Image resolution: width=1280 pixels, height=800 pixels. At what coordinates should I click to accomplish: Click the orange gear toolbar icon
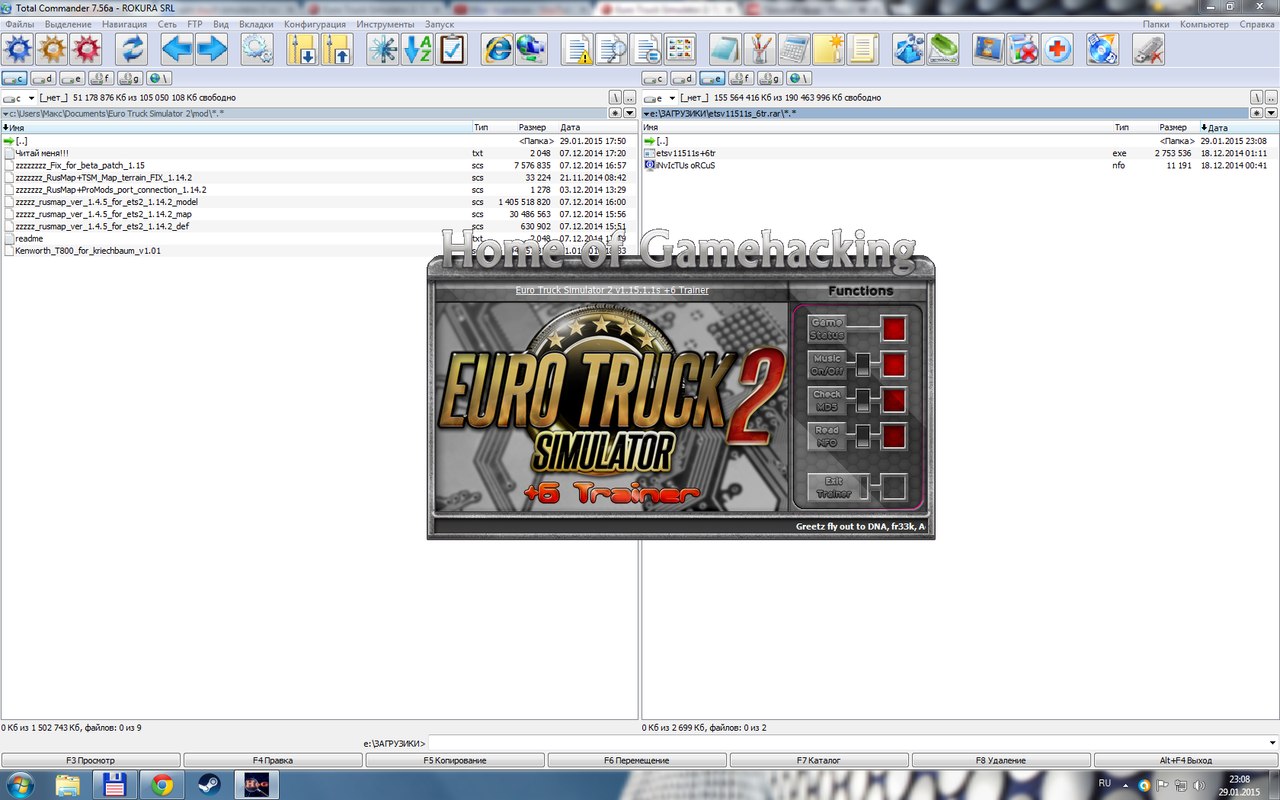click(x=52, y=49)
